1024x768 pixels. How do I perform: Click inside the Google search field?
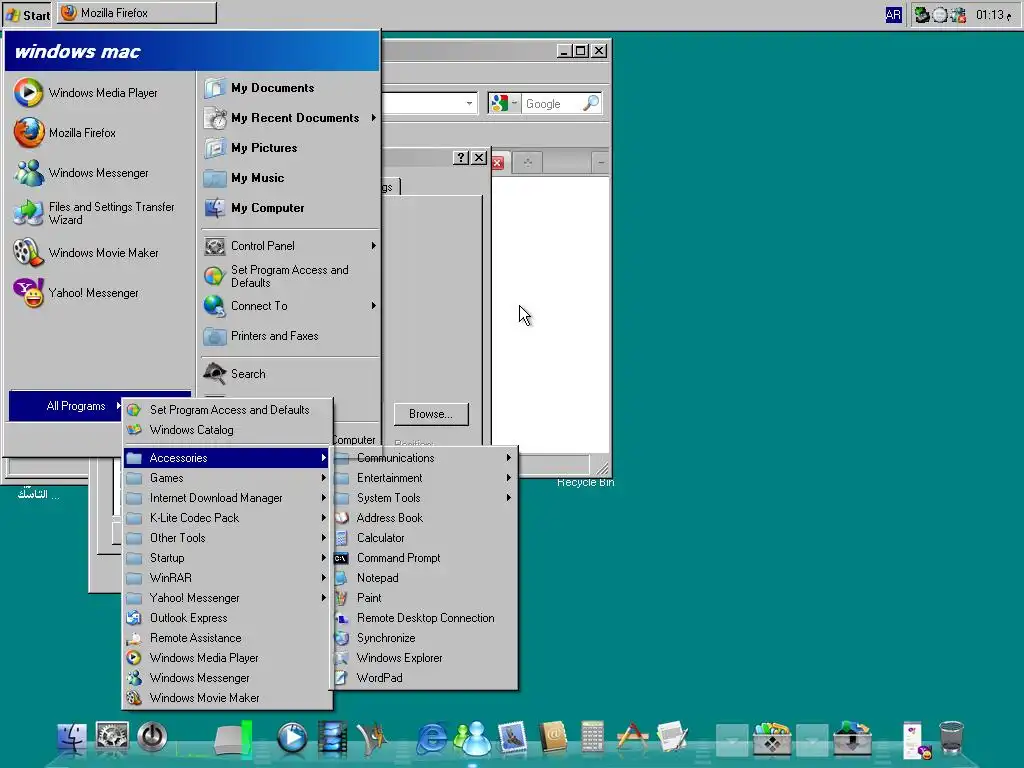pyautogui.click(x=552, y=103)
